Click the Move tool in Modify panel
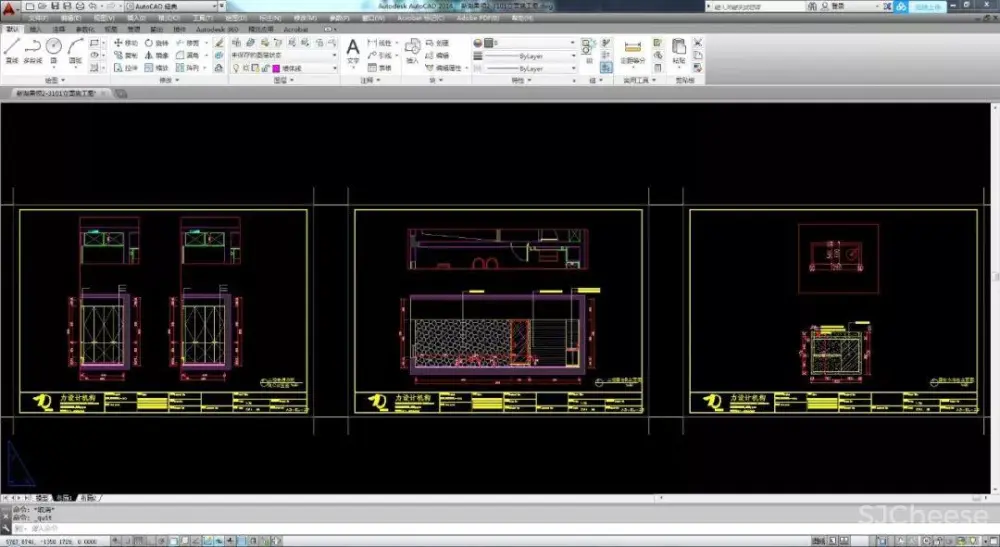This screenshot has height=547, width=1000. pyautogui.click(x=127, y=43)
